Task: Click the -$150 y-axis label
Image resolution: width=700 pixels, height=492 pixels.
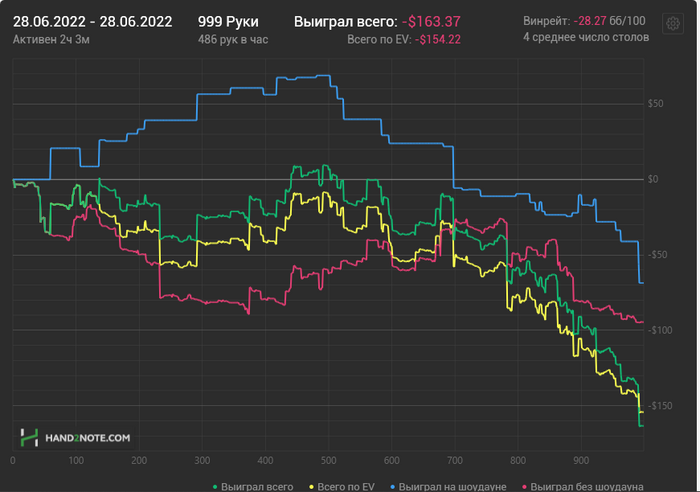Action: click(x=660, y=406)
